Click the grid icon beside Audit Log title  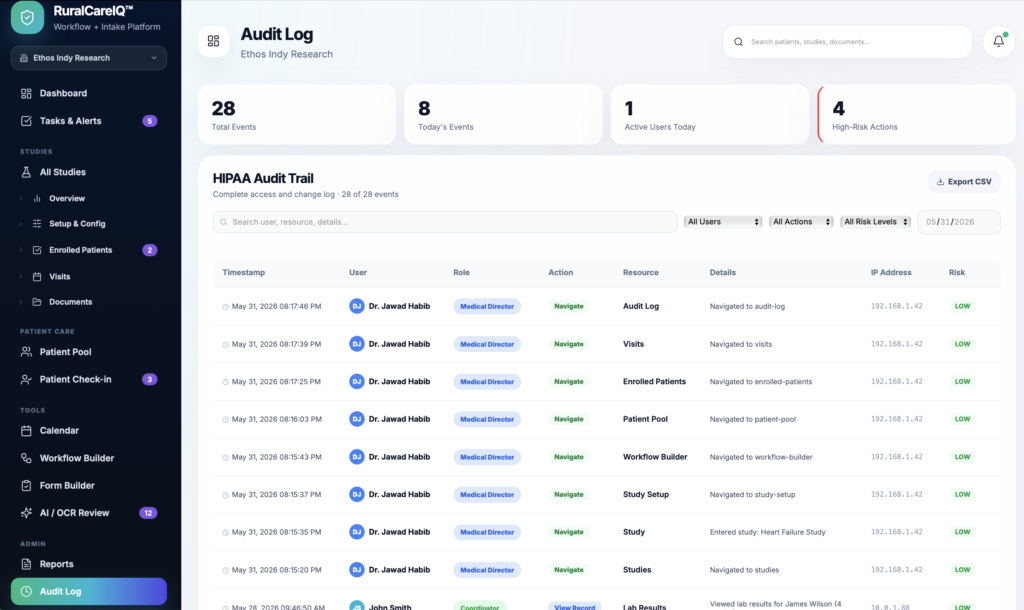(x=214, y=41)
